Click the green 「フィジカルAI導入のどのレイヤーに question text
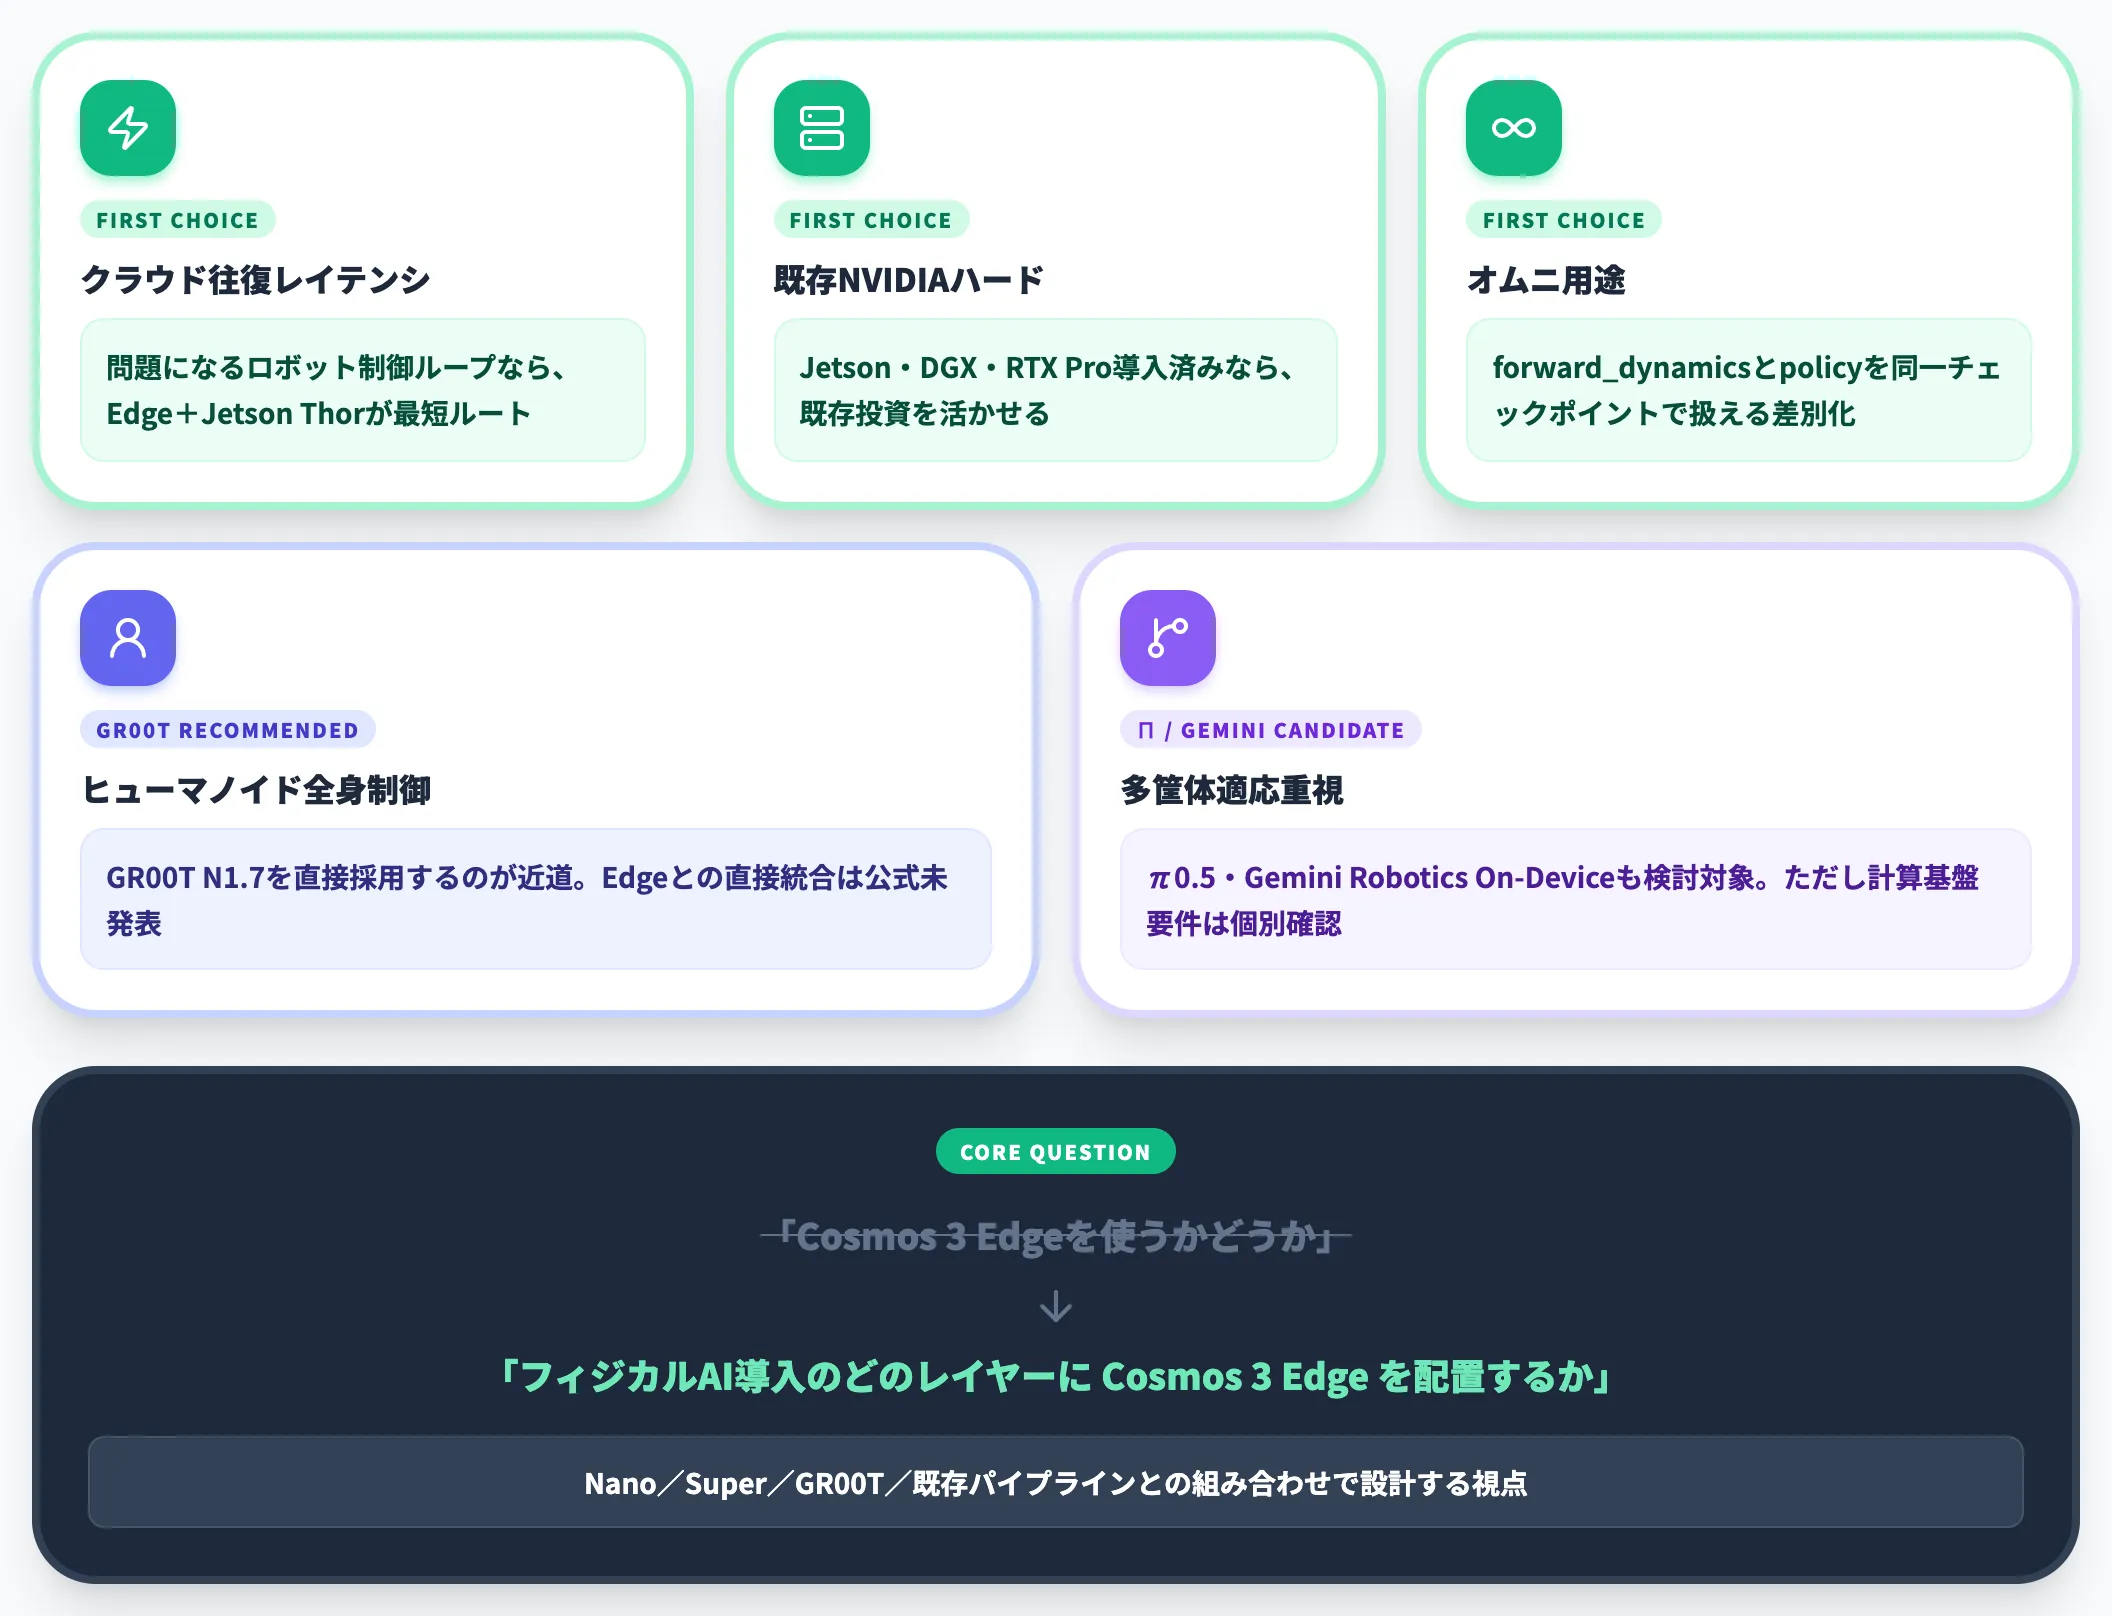 pos(1056,1377)
